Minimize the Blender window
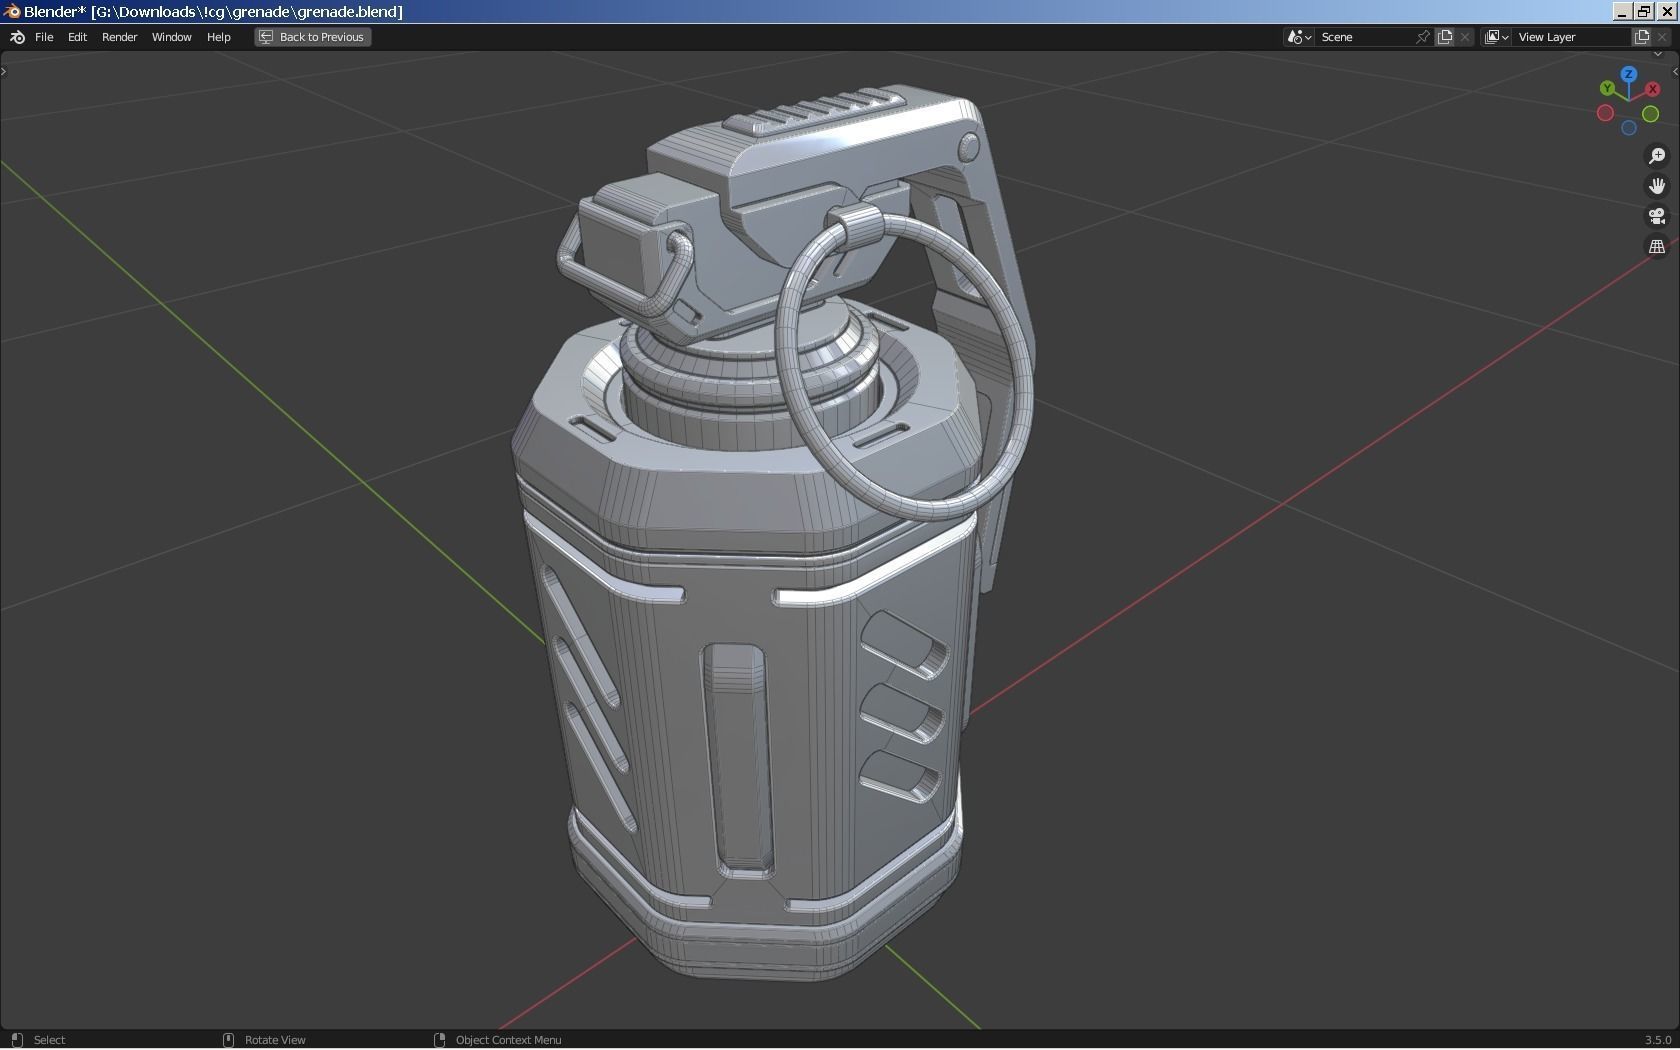The image size is (1680, 1050). [x=1622, y=12]
